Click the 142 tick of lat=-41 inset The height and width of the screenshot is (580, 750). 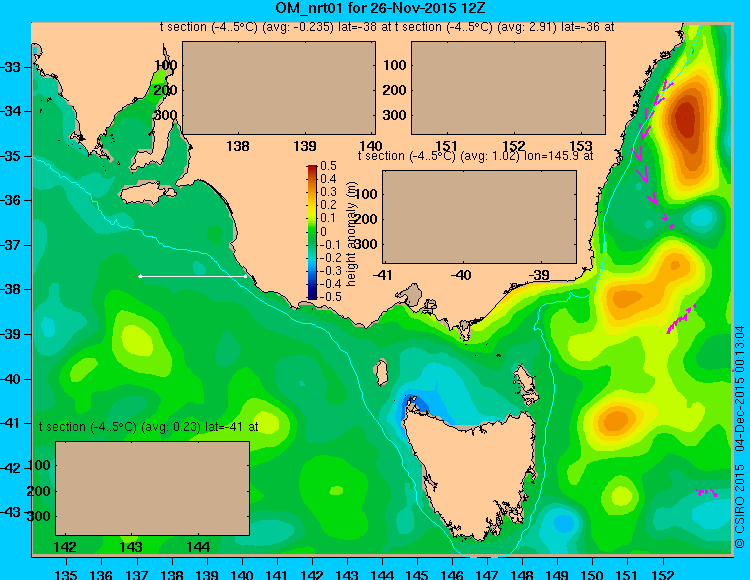65,547
